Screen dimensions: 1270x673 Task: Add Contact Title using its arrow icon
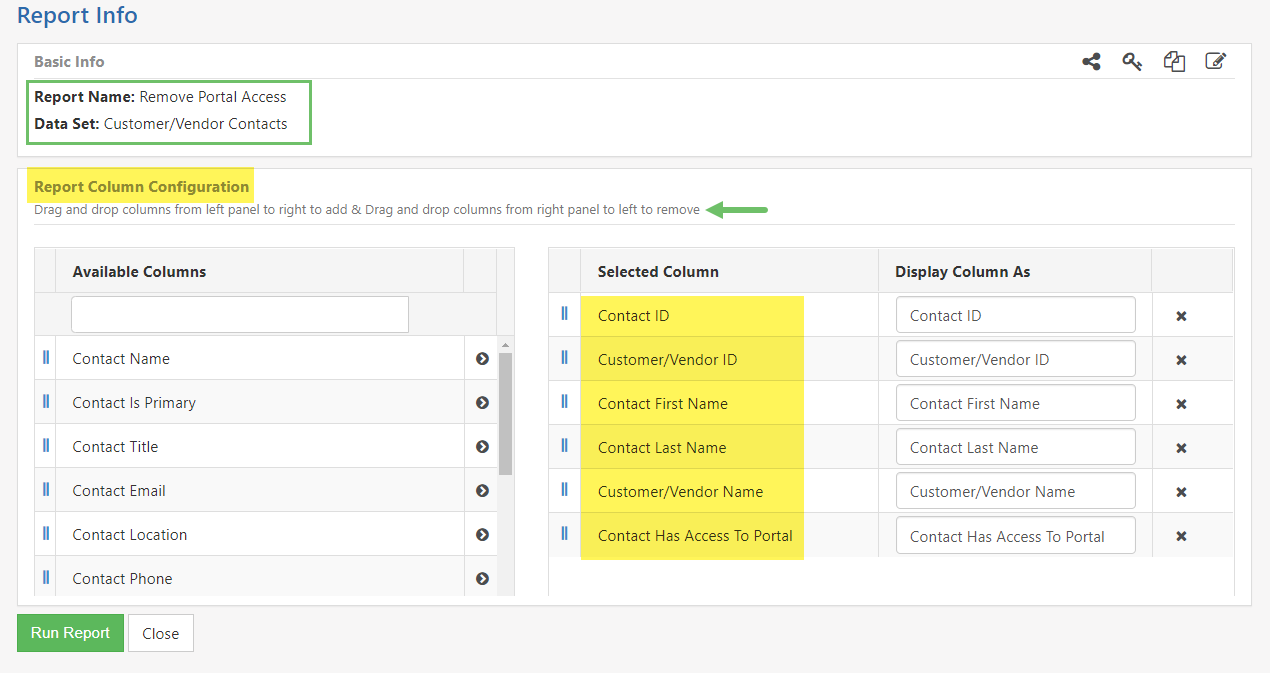(x=481, y=446)
